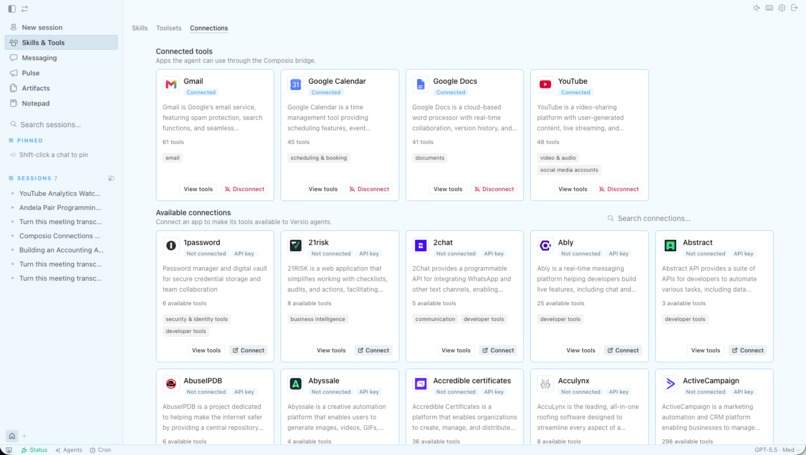Click the 'scheduling & booking' tag
The image size is (806, 455).
click(319, 158)
